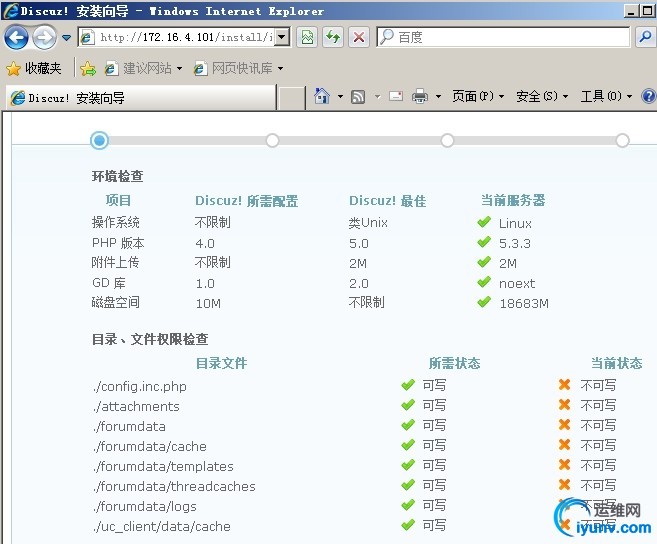The height and width of the screenshot is (544, 657).
Task: Click the ./forumdata/threadcaches directory name
Action: tap(174, 486)
